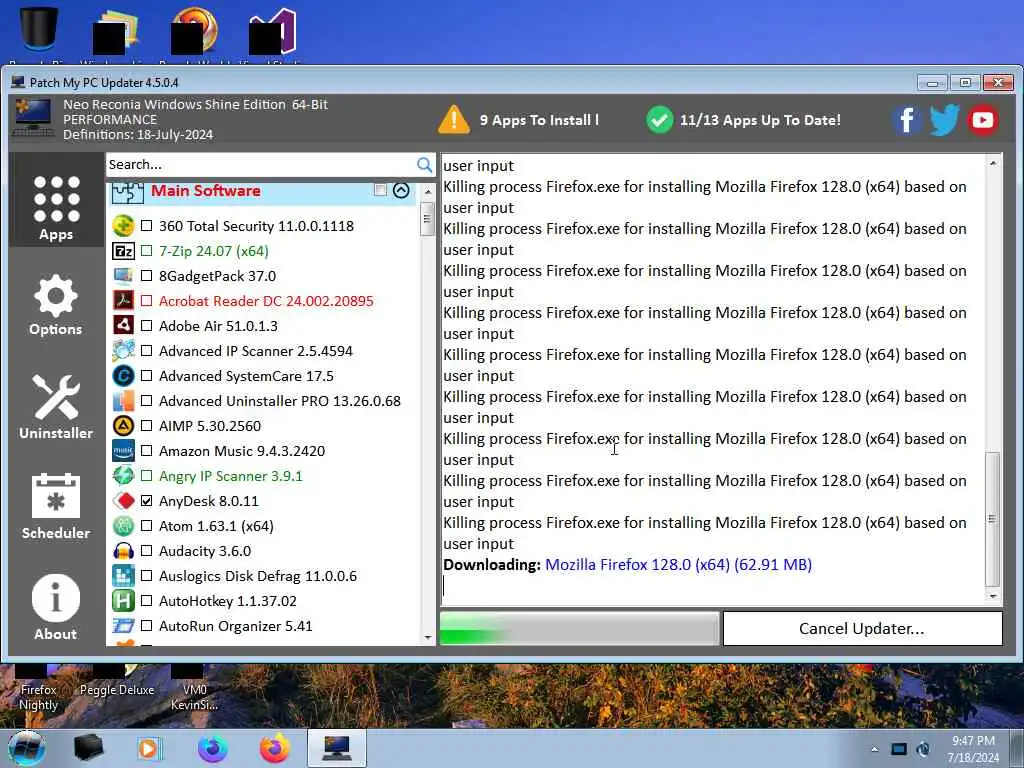
Task: Click the 7-Zip app icon
Action: pos(123,251)
